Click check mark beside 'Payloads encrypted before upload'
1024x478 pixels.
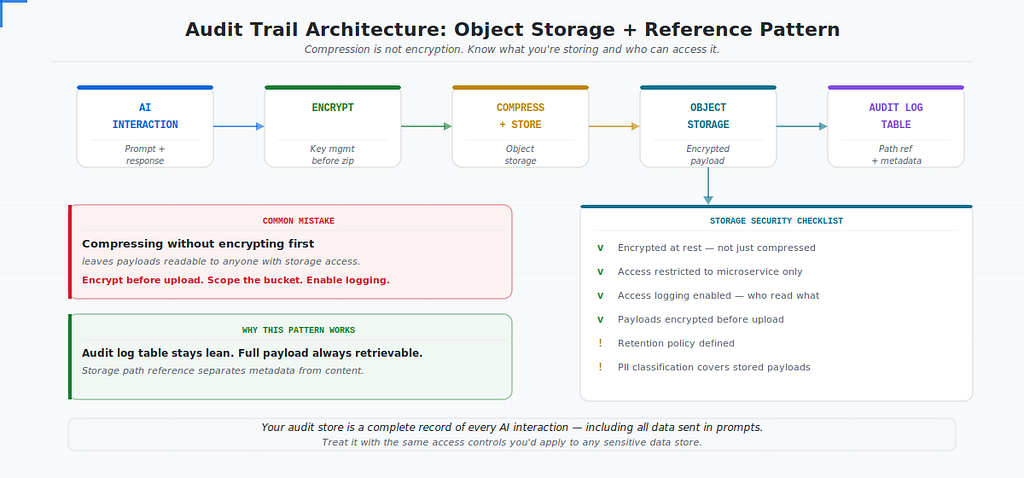(x=600, y=319)
